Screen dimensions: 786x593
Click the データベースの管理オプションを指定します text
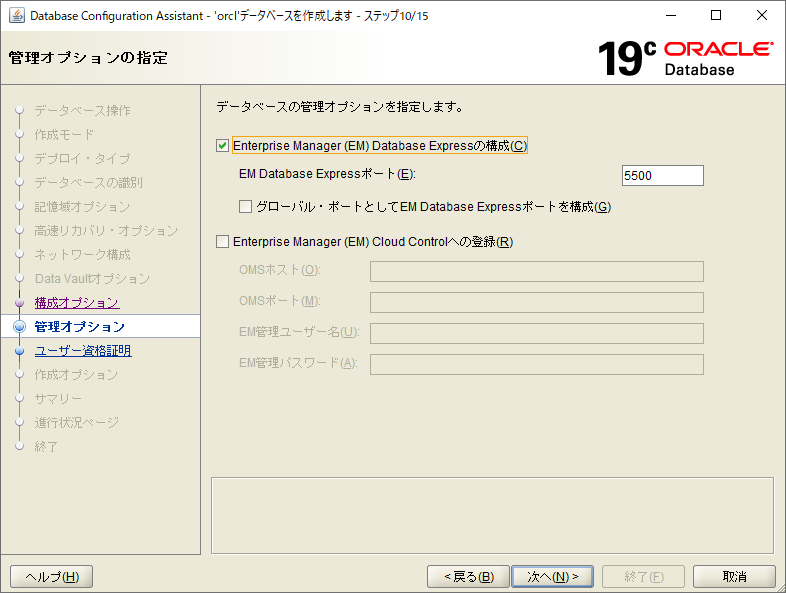click(340, 107)
